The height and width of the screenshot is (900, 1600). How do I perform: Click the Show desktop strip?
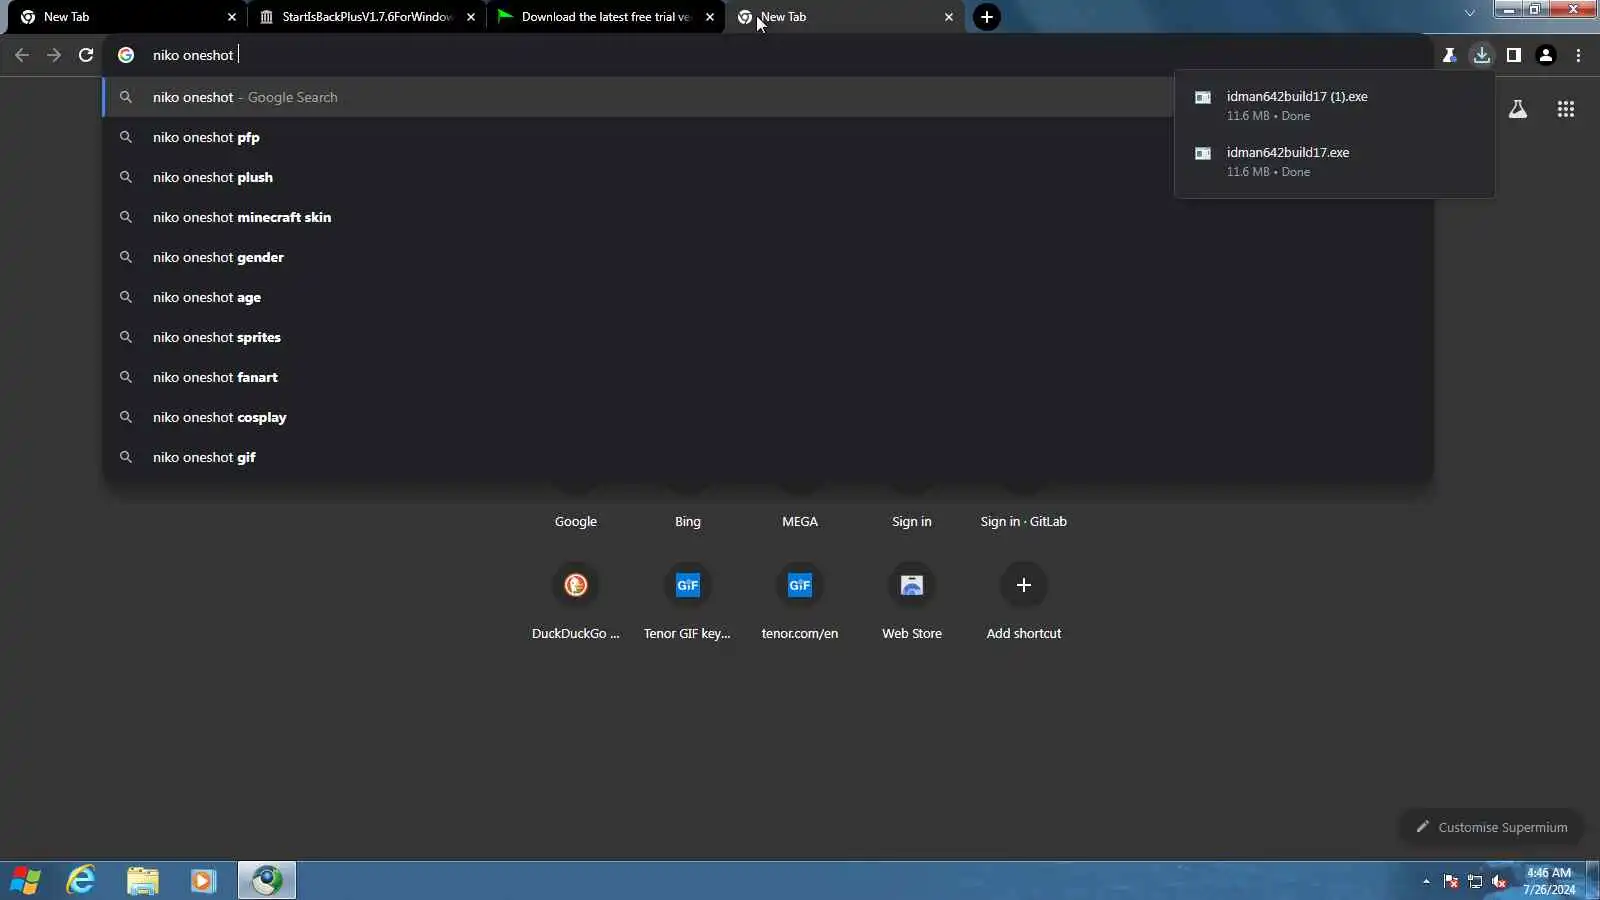[1593, 881]
